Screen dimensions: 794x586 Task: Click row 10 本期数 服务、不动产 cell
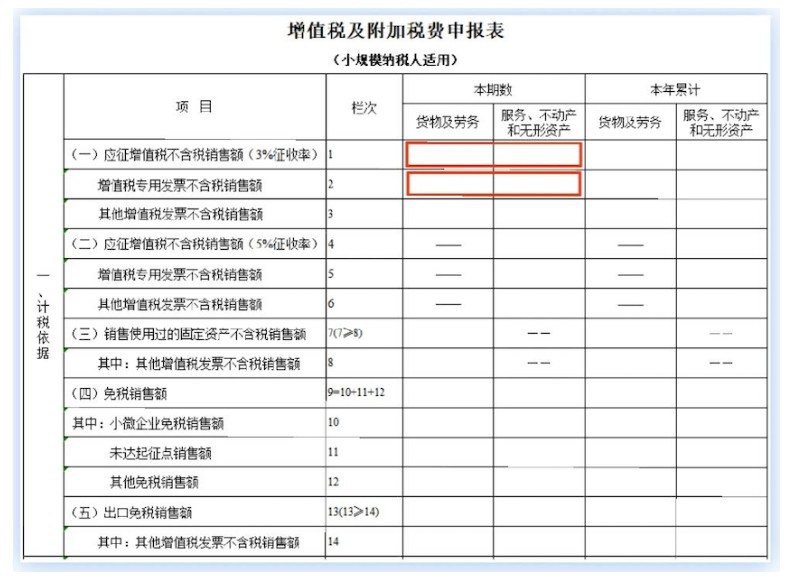pyautogui.click(x=539, y=423)
